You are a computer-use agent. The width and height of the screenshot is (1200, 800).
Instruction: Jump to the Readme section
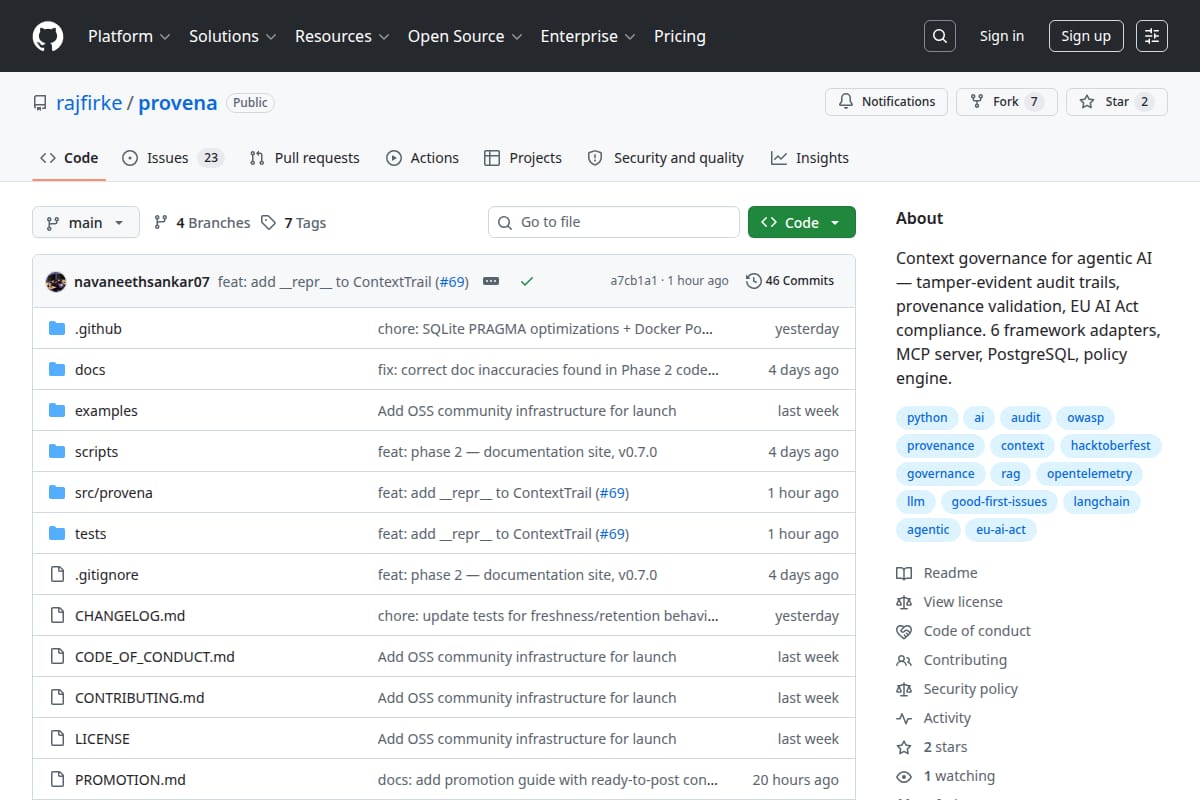click(x=937, y=573)
